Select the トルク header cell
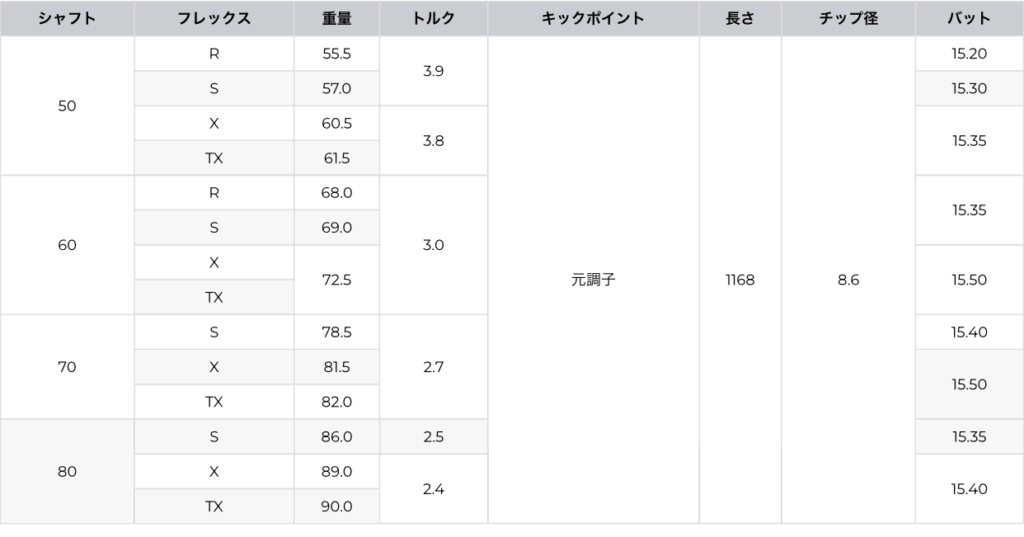Viewport: 1024px width, 537px height. (433, 19)
